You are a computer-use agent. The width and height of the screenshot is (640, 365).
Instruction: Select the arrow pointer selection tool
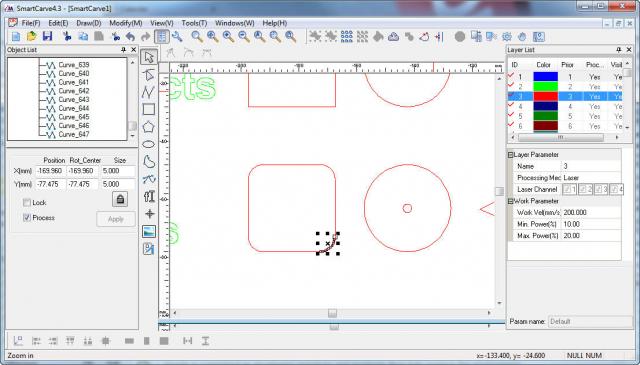149,57
